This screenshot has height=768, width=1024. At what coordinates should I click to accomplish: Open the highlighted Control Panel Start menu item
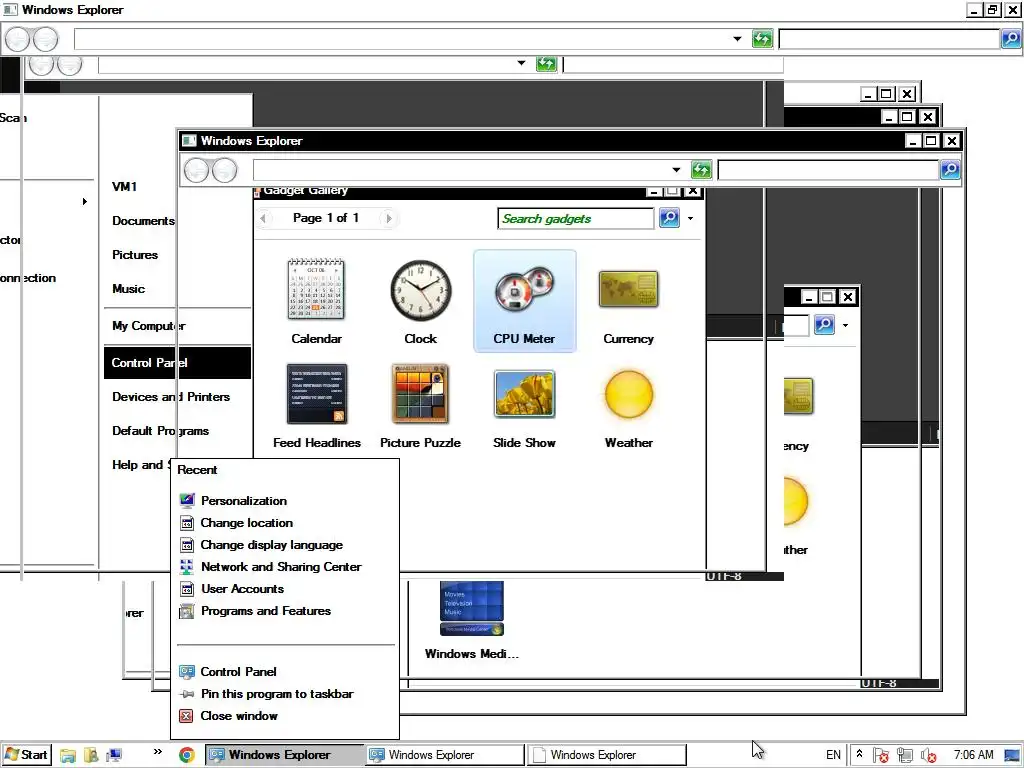177,363
